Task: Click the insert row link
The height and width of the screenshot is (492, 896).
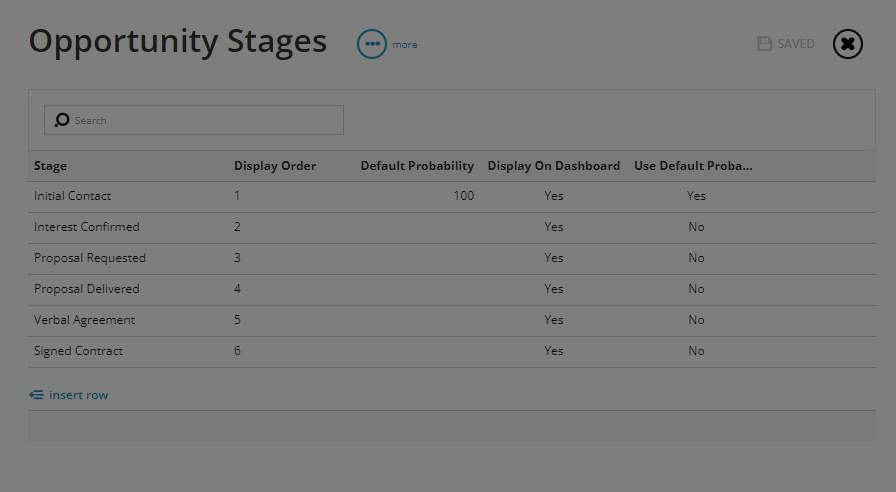Action: click(x=78, y=395)
